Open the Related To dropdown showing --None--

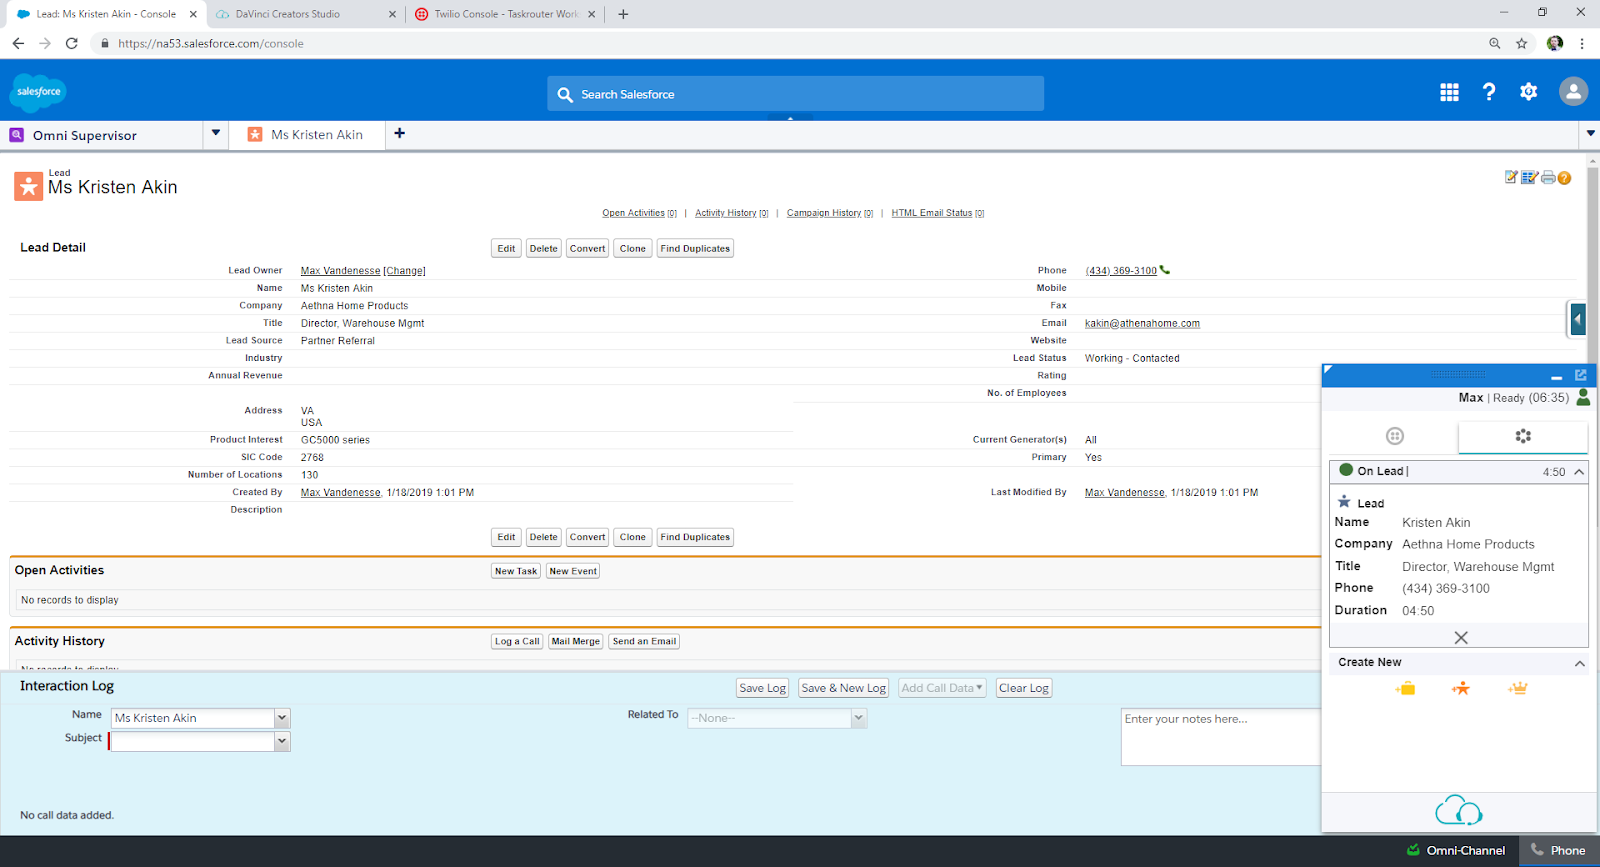click(777, 718)
